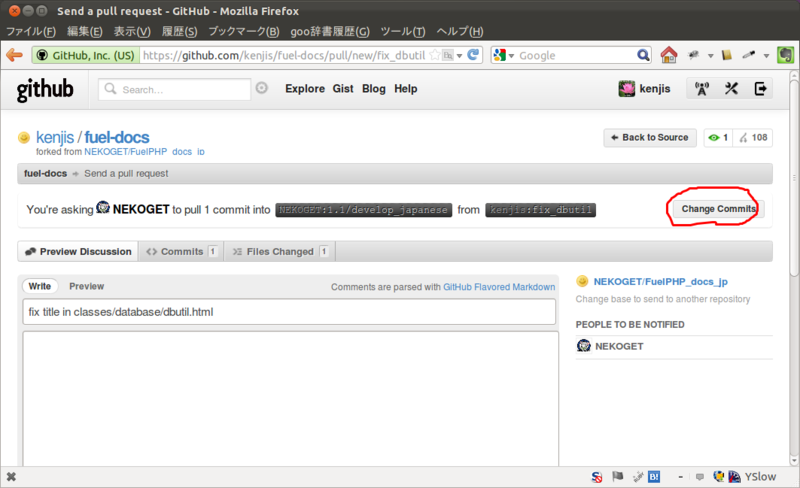Switch to the Files Changed tab
The image size is (800, 488).
[280, 252]
